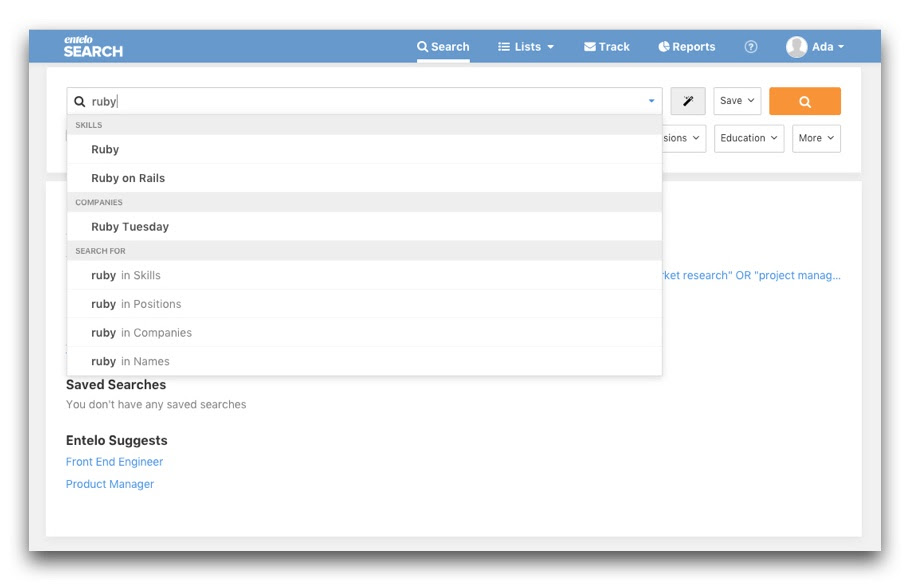
Task: Choose Ruby on Rails skill suggestion
Action: point(128,178)
